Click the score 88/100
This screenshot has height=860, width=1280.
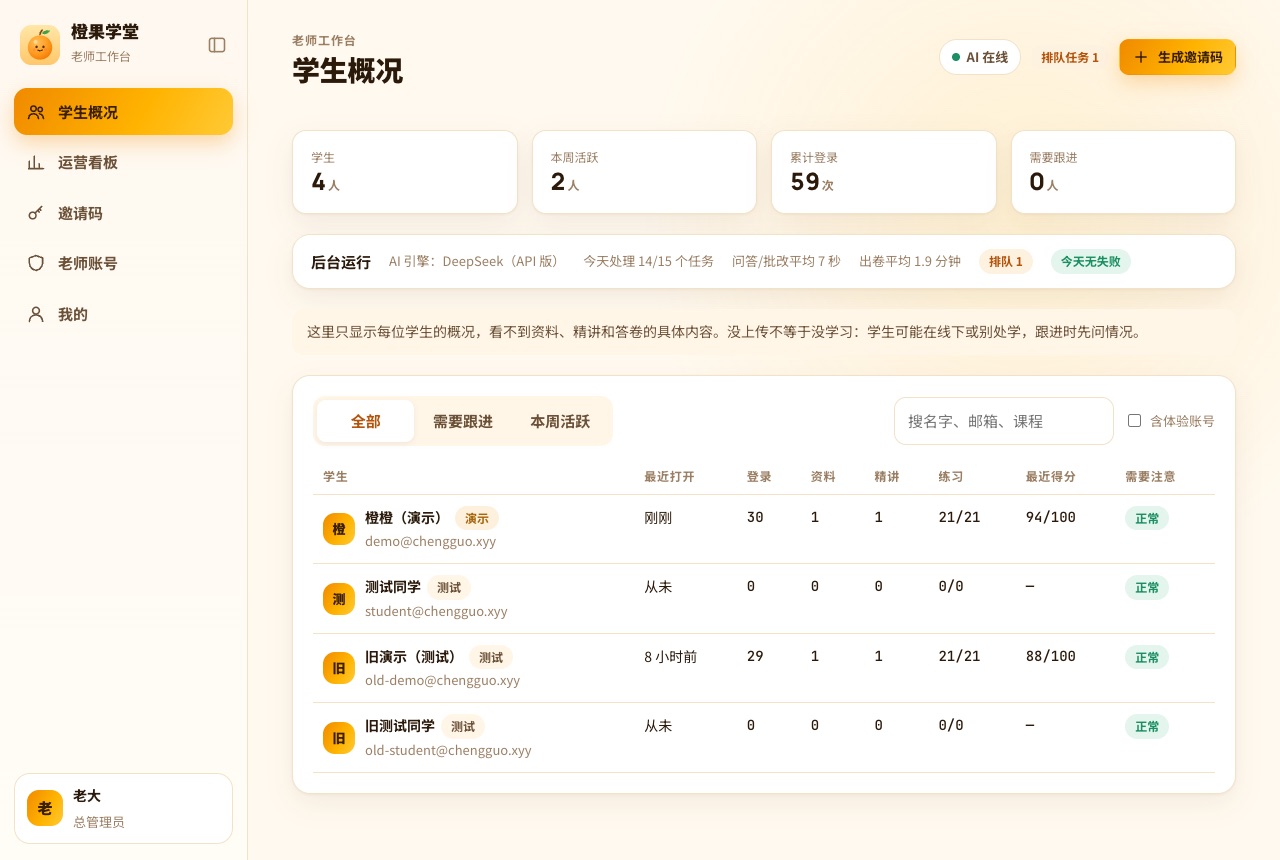pos(1051,656)
